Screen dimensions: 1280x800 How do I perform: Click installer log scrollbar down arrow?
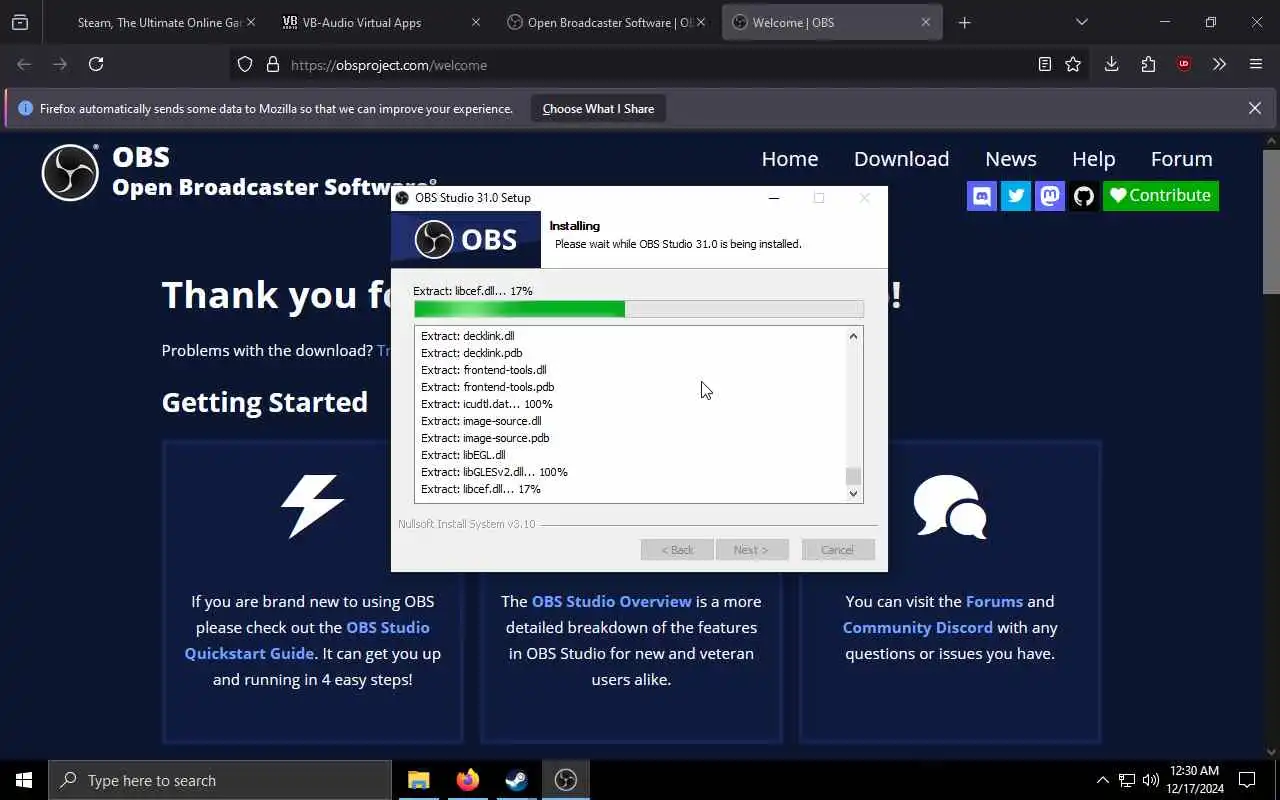tap(853, 493)
